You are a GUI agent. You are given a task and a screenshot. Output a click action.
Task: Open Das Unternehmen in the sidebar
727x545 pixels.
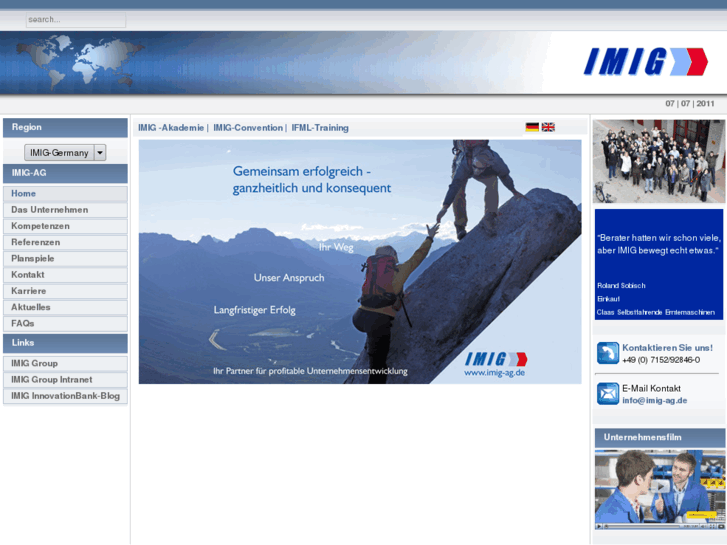pos(65,210)
